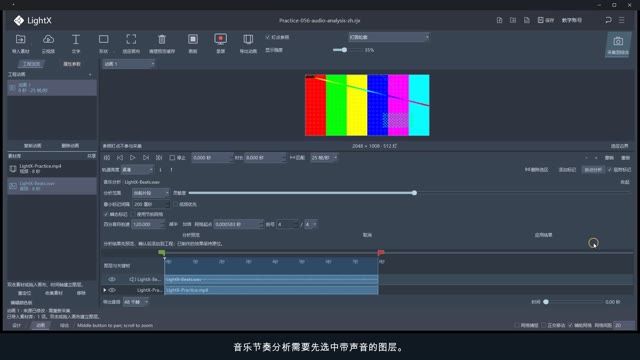Open the cloud video download icon
The width and height of the screenshot is (640, 360).
coord(48,39)
